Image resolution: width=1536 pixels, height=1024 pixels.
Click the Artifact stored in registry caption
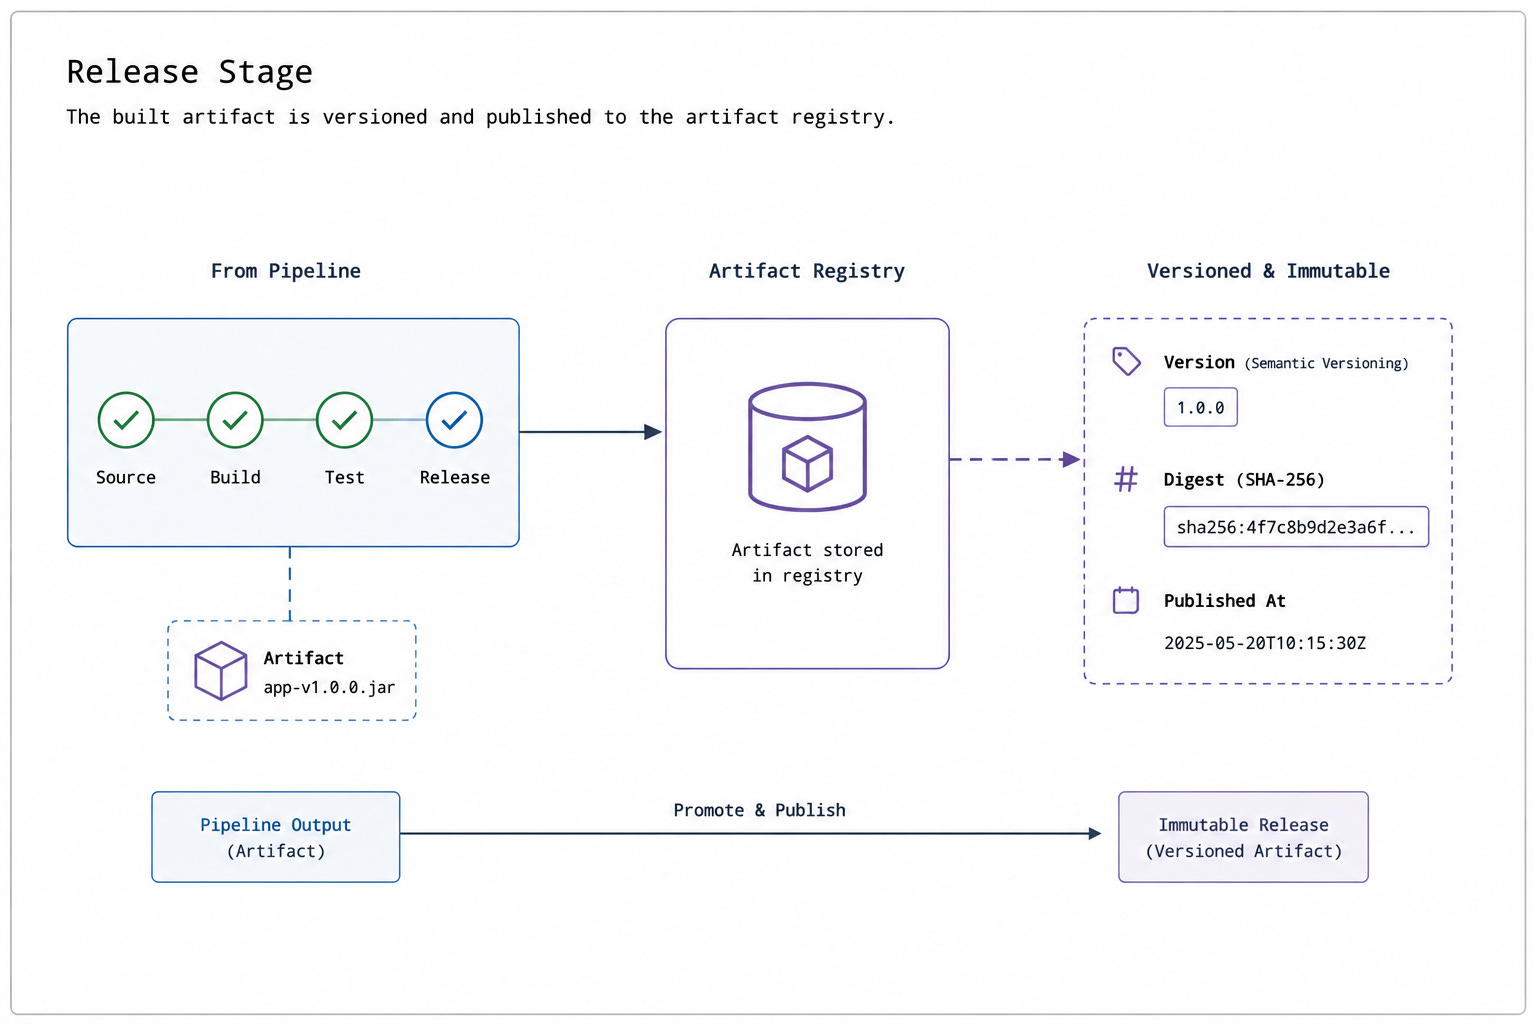pos(807,563)
